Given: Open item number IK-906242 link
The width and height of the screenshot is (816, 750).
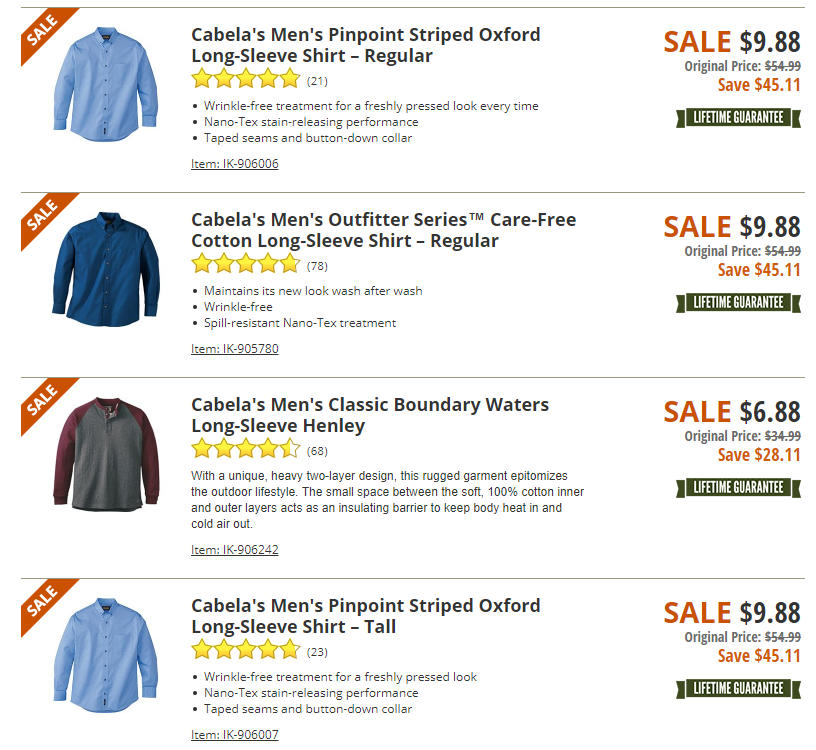Looking at the screenshot, I should (234, 549).
